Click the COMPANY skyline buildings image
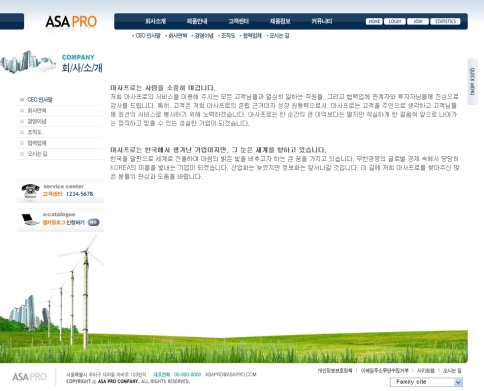Screen dimensions: 484x391 click(x=28, y=62)
